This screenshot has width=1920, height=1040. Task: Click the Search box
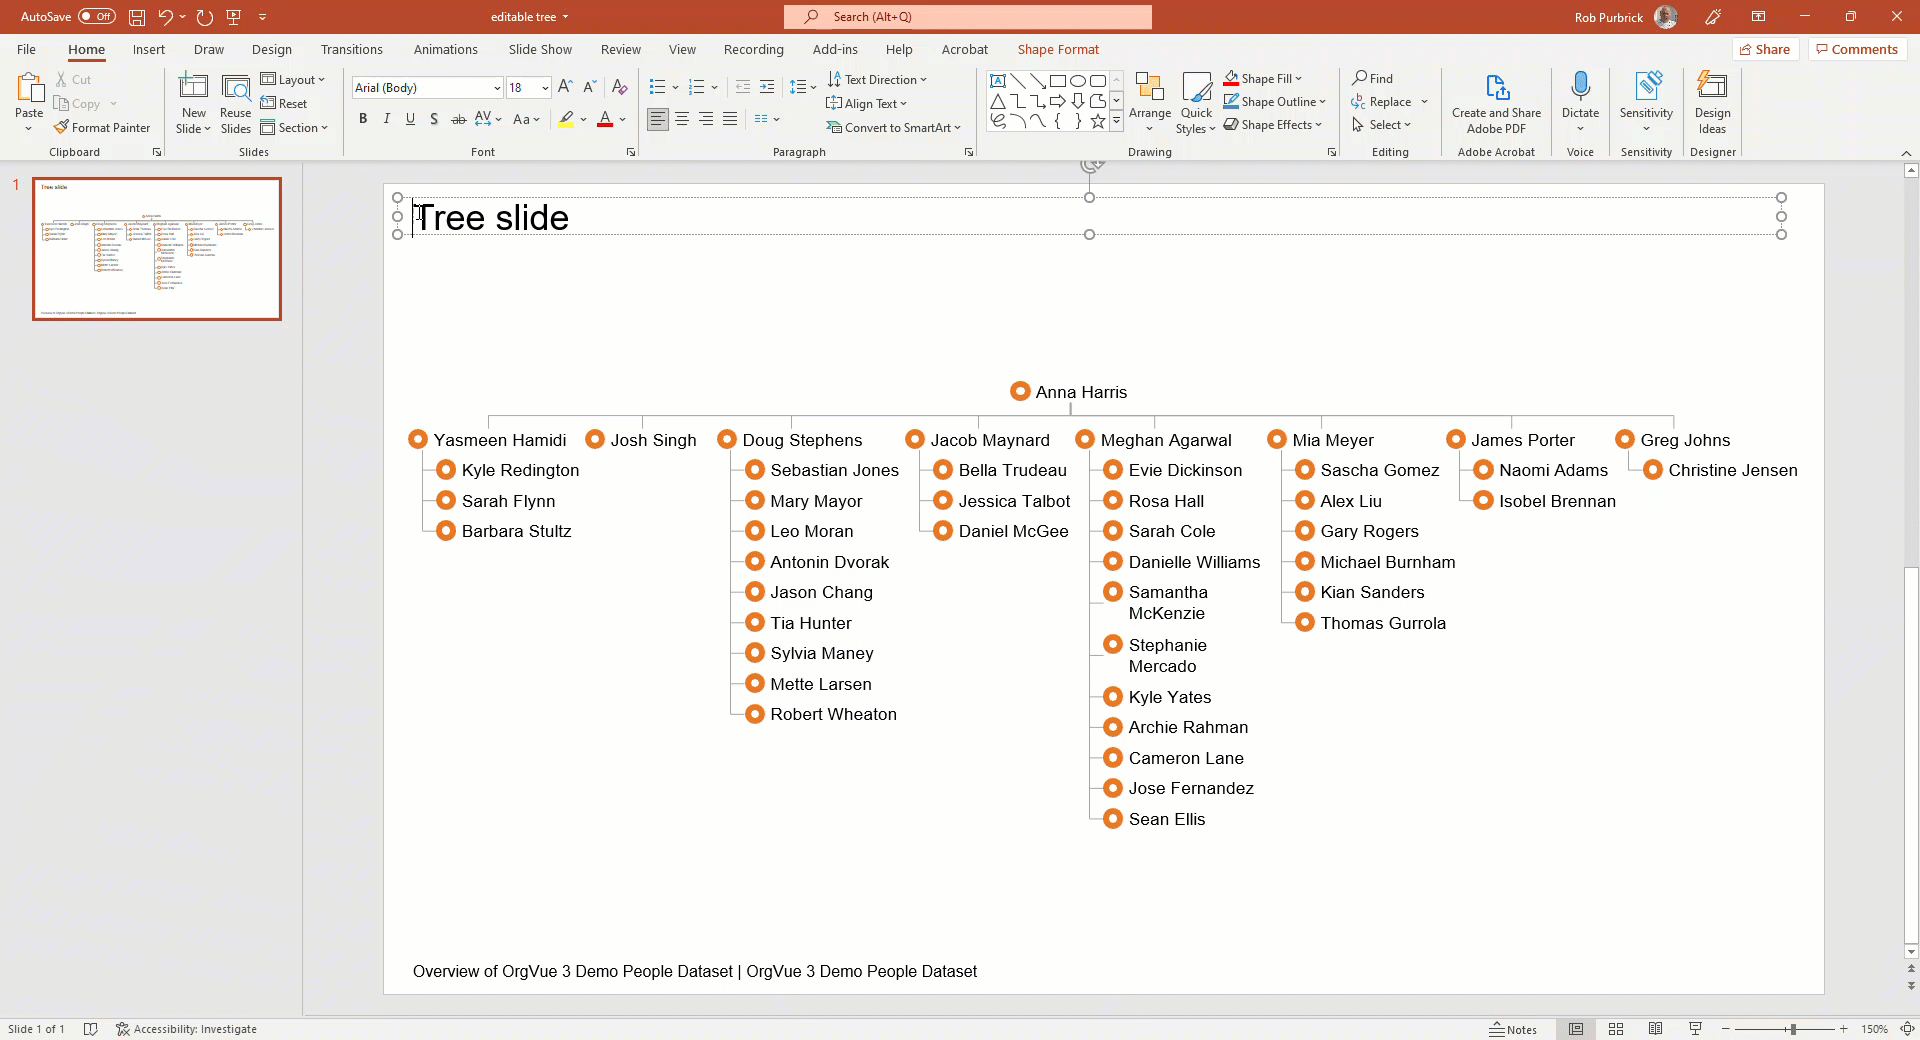pyautogui.click(x=968, y=17)
